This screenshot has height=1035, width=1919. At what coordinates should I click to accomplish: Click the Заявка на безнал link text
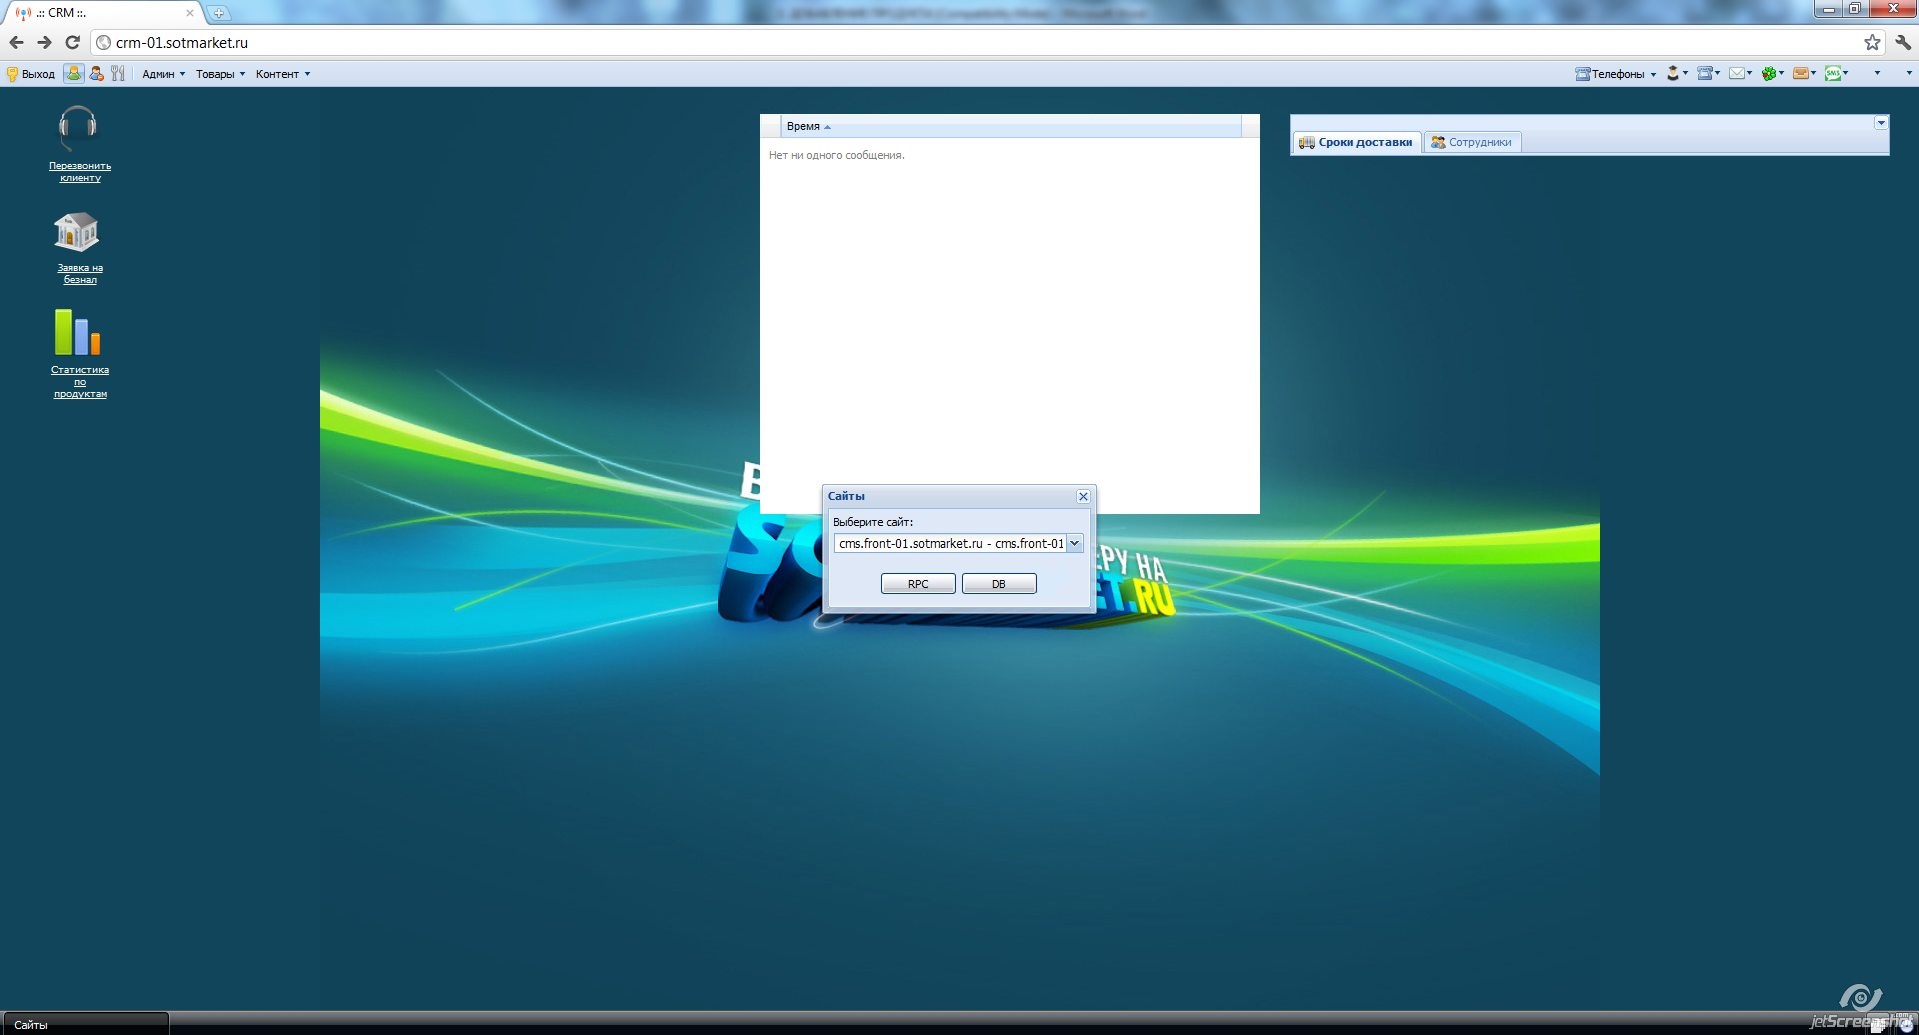[x=80, y=274]
